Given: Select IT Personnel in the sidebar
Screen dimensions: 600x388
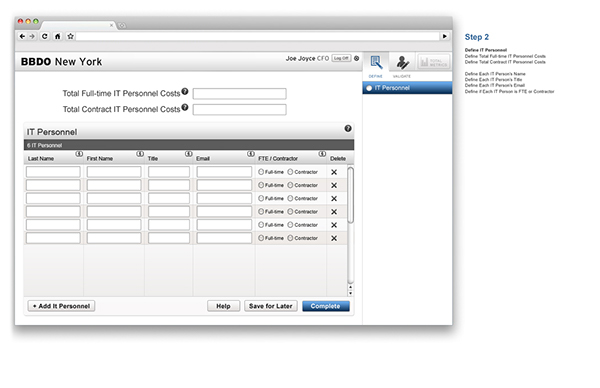Looking at the screenshot, I should tap(407, 88).
